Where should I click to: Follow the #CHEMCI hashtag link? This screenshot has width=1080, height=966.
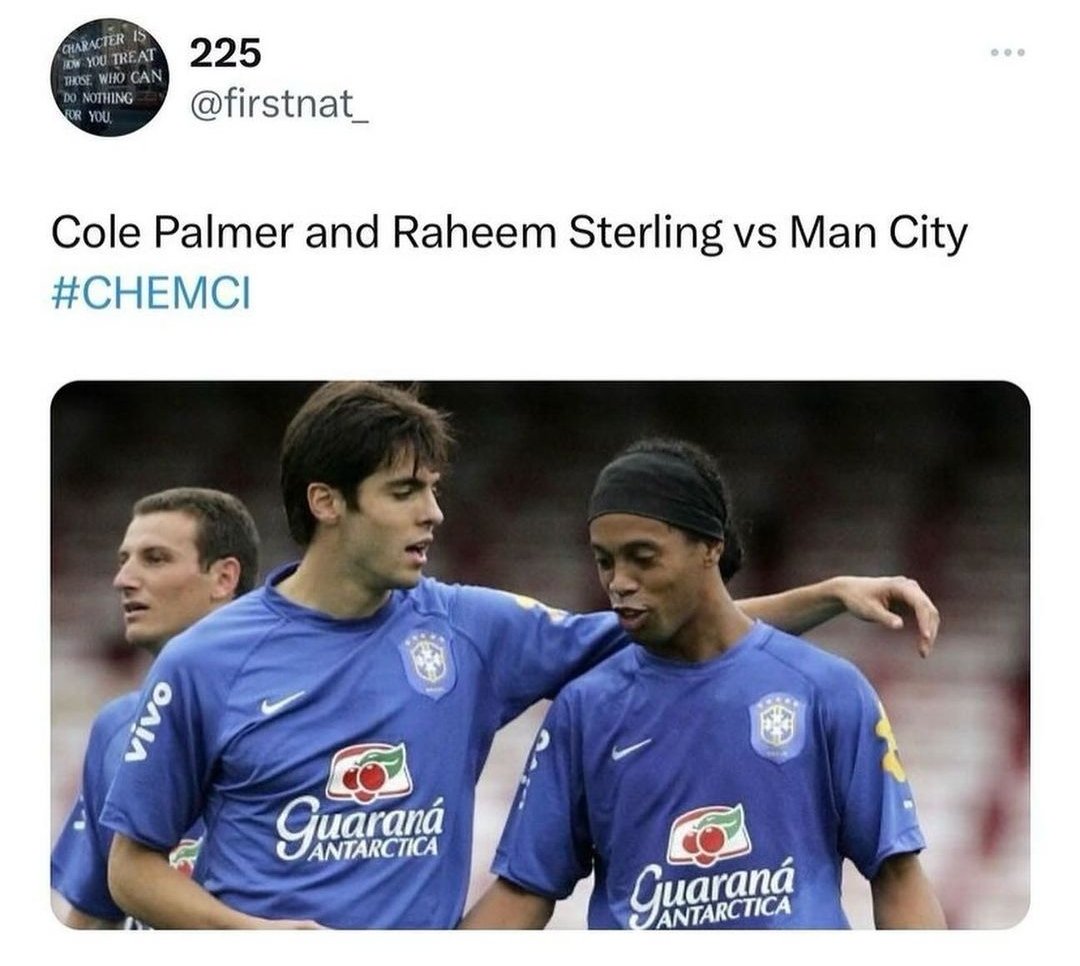(151, 292)
